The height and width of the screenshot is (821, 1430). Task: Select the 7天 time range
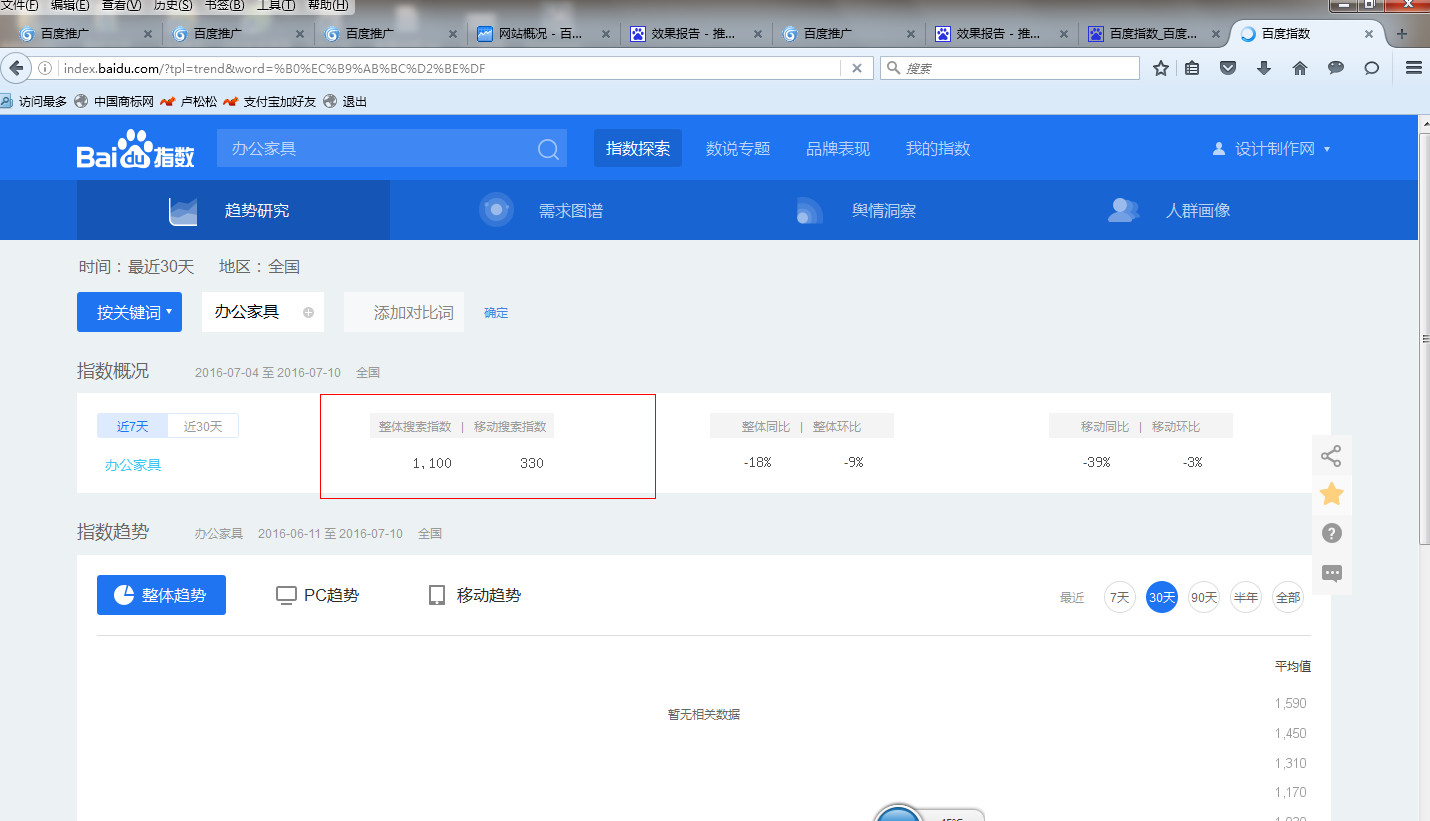click(1119, 596)
